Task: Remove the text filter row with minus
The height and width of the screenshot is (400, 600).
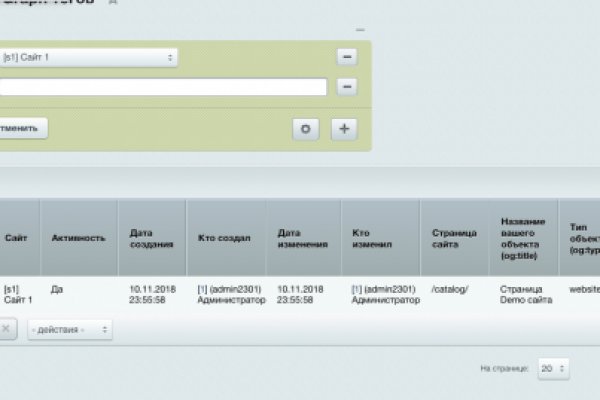Action: click(x=347, y=87)
